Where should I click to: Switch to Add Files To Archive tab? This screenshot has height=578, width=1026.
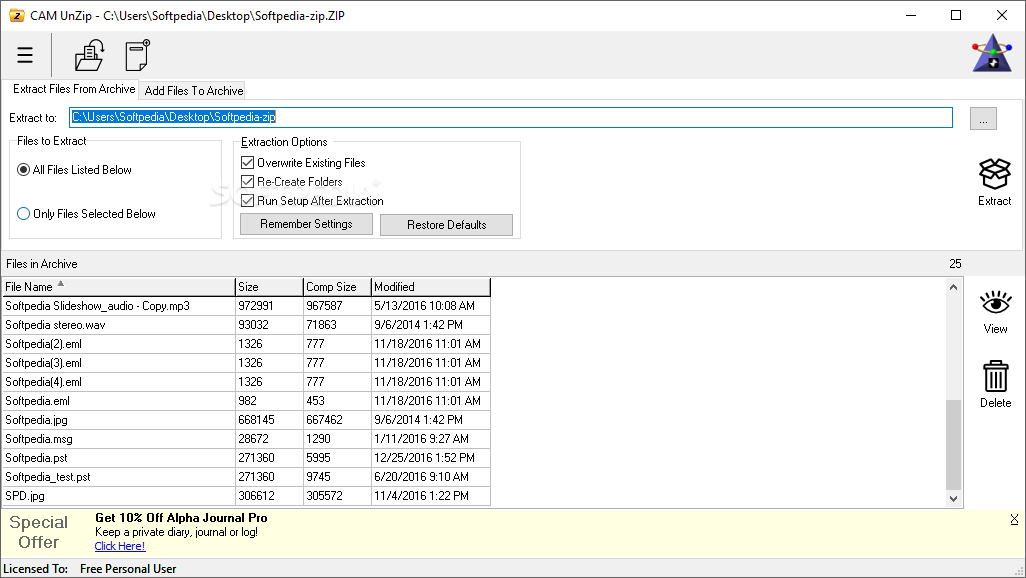coord(194,91)
